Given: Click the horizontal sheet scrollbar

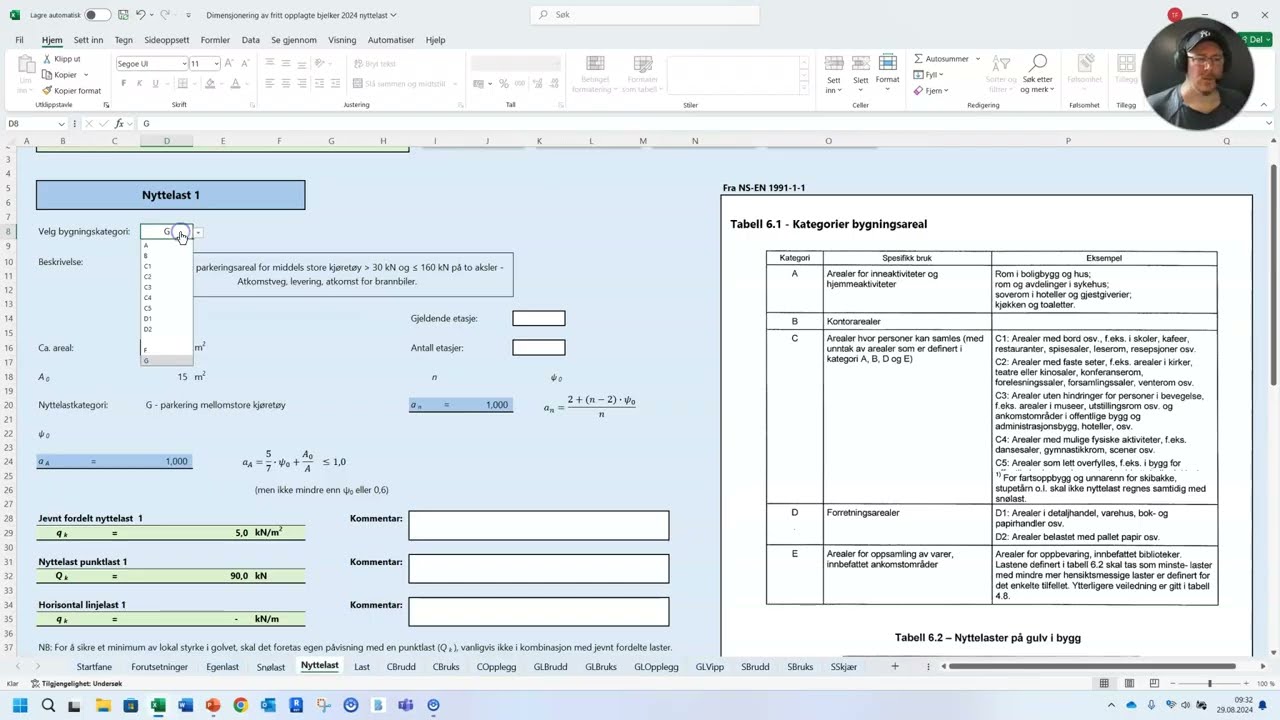Looking at the screenshot, I should pyautogui.click(x=1092, y=667).
